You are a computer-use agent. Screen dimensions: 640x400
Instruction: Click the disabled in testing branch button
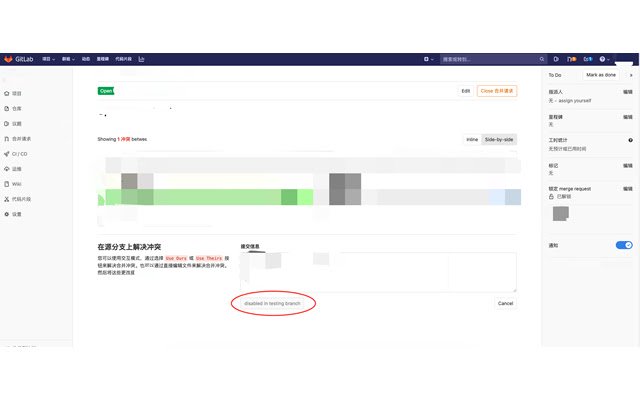click(272, 304)
